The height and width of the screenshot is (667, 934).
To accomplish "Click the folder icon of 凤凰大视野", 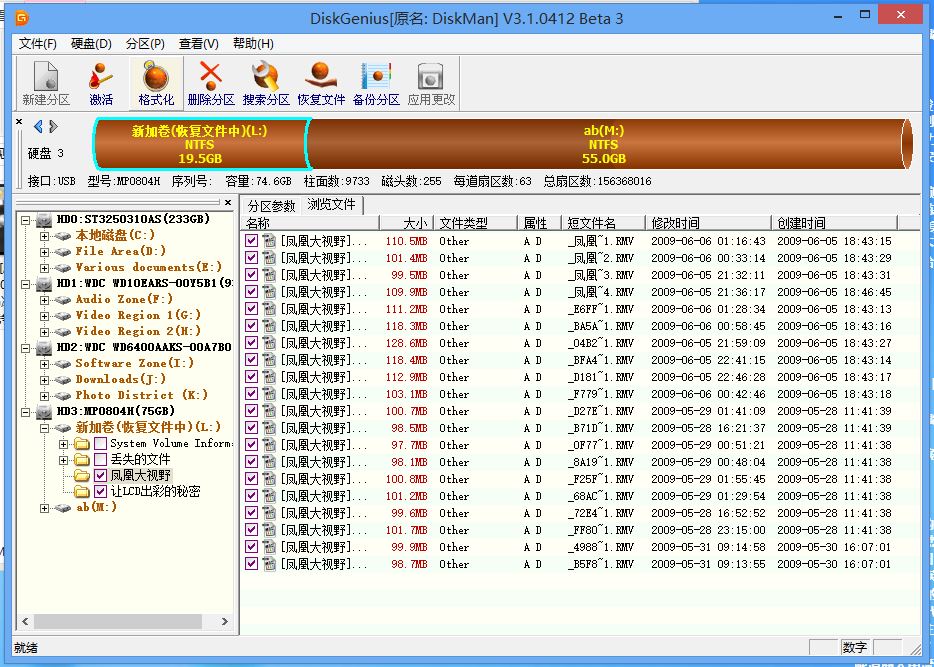I will tap(82, 475).
